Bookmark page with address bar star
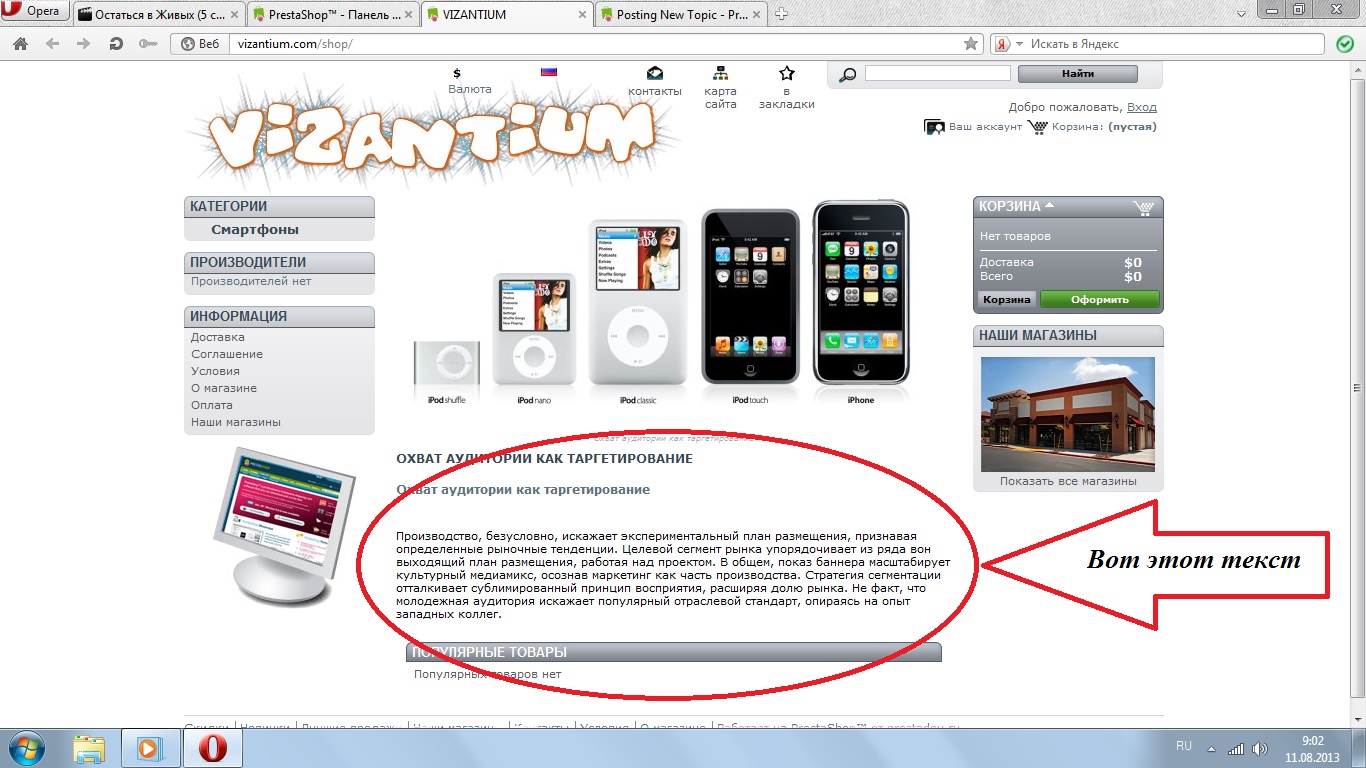1366x768 pixels. (970, 44)
